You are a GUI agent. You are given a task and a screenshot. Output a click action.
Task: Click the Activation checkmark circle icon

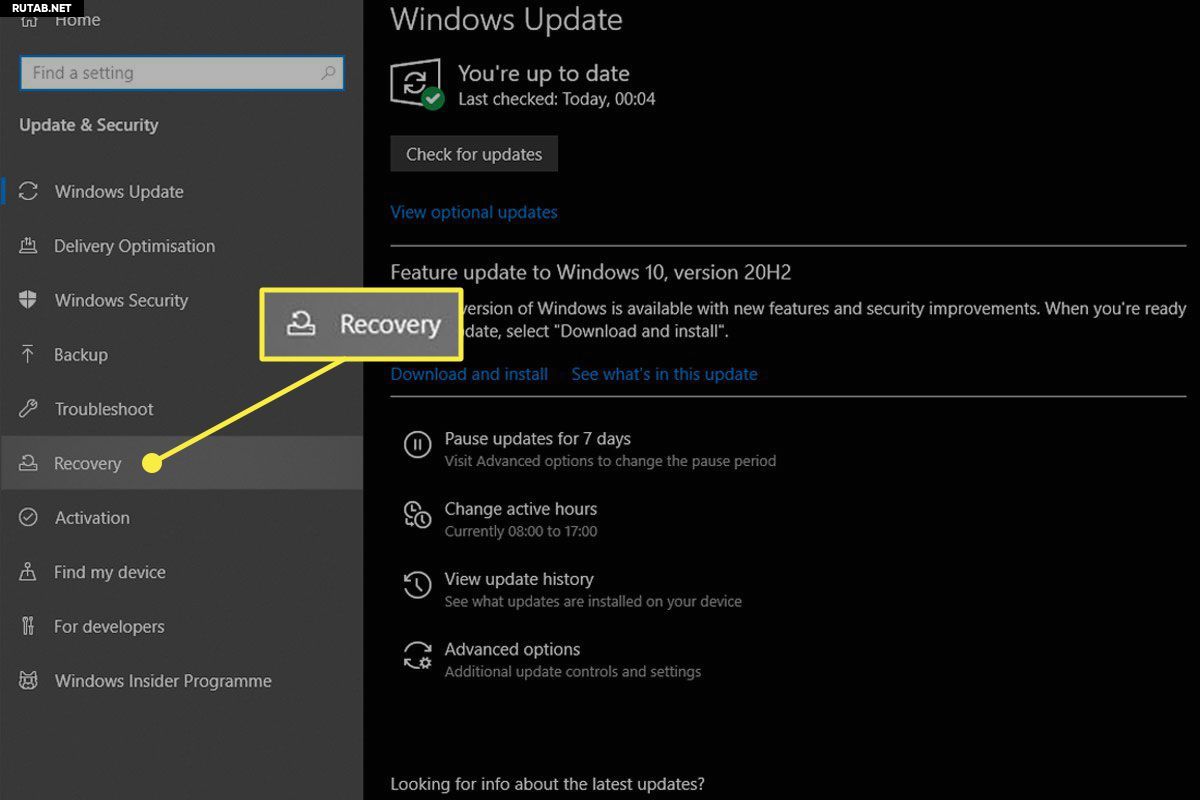click(x=29, y=517)
